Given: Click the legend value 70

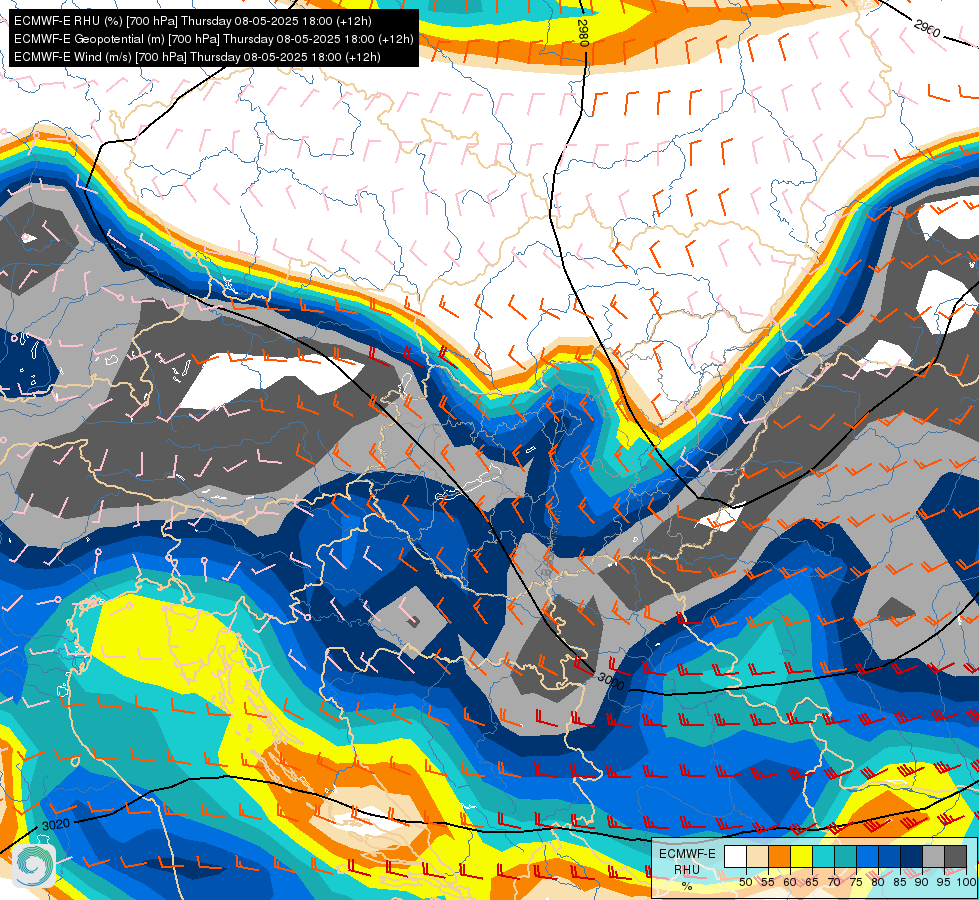Looking at the screenshot, I should click(x=834, y=882).
